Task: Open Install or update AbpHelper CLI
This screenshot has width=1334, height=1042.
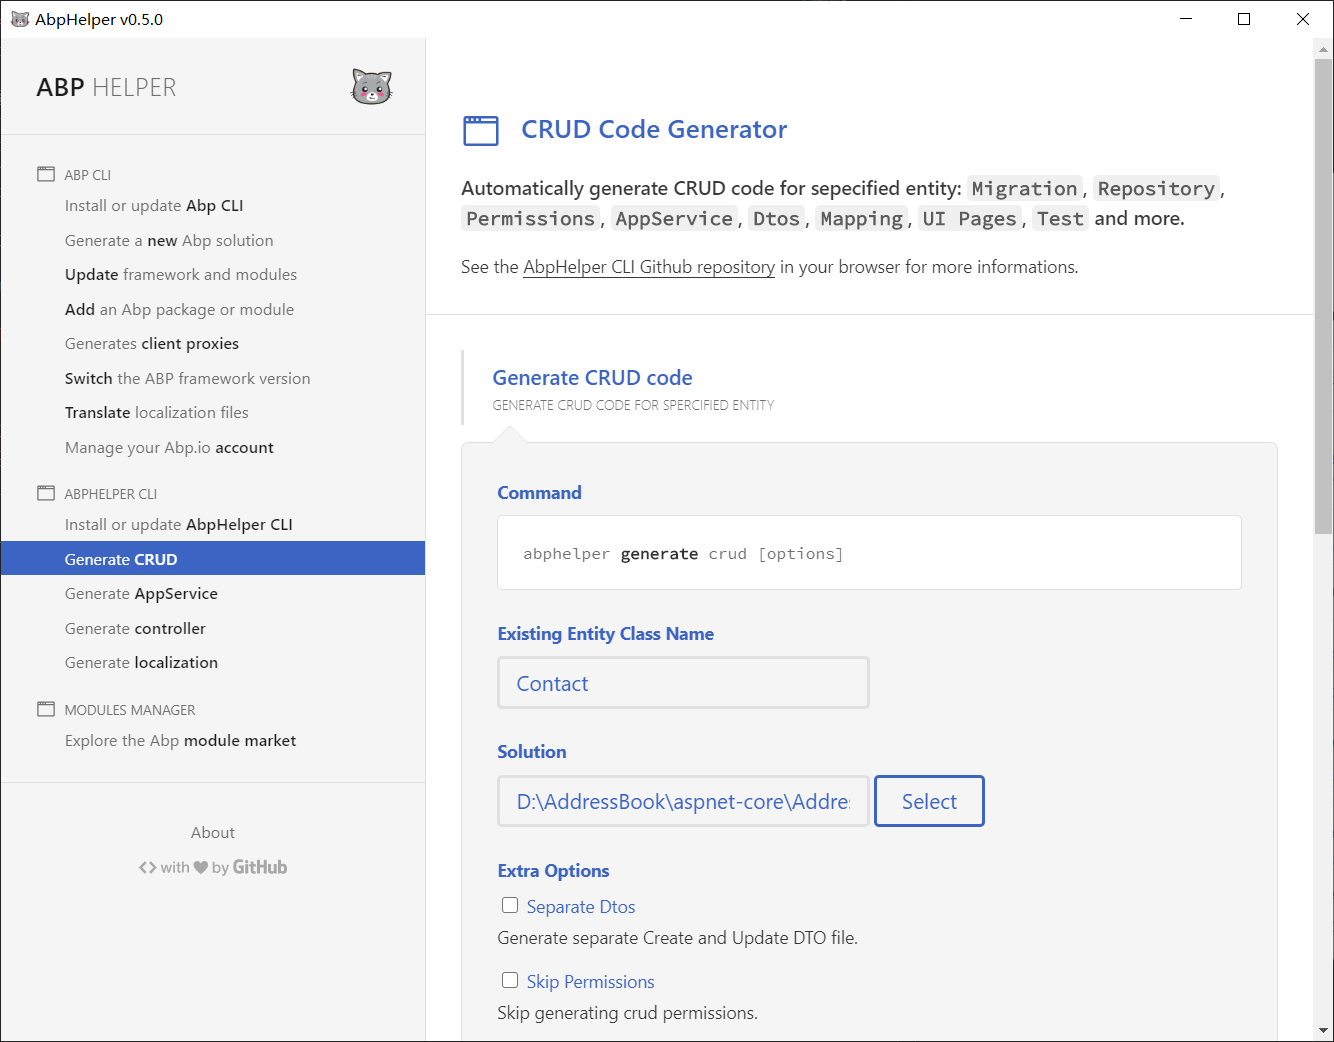Action: [178, 524]
